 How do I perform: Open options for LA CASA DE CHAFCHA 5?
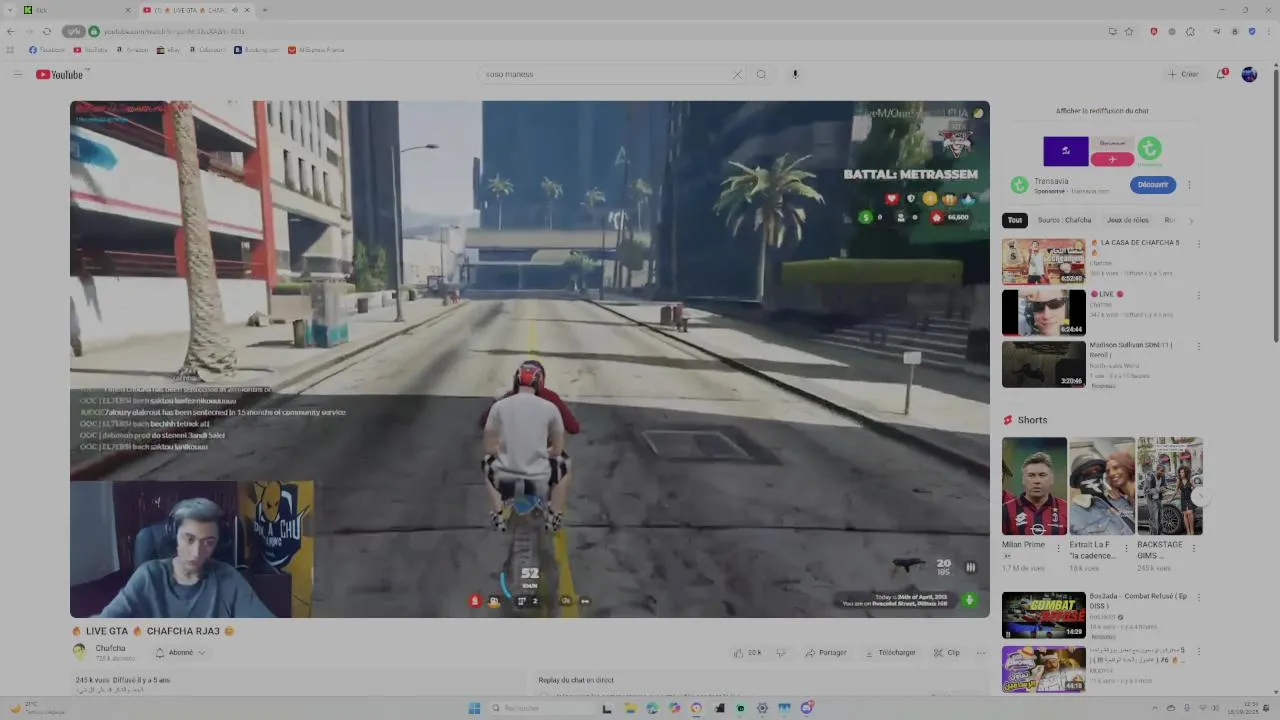(x=1199, y=243)
